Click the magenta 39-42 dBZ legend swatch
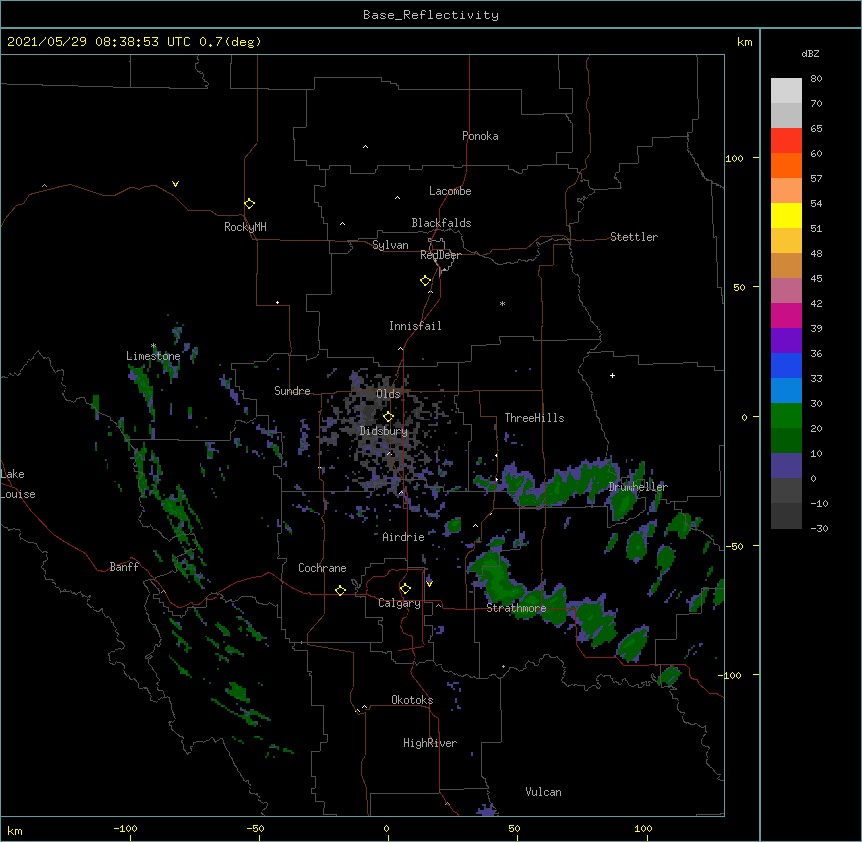This screenshot has width=862, height=842. pyautogui.click(x=786, y=315)
